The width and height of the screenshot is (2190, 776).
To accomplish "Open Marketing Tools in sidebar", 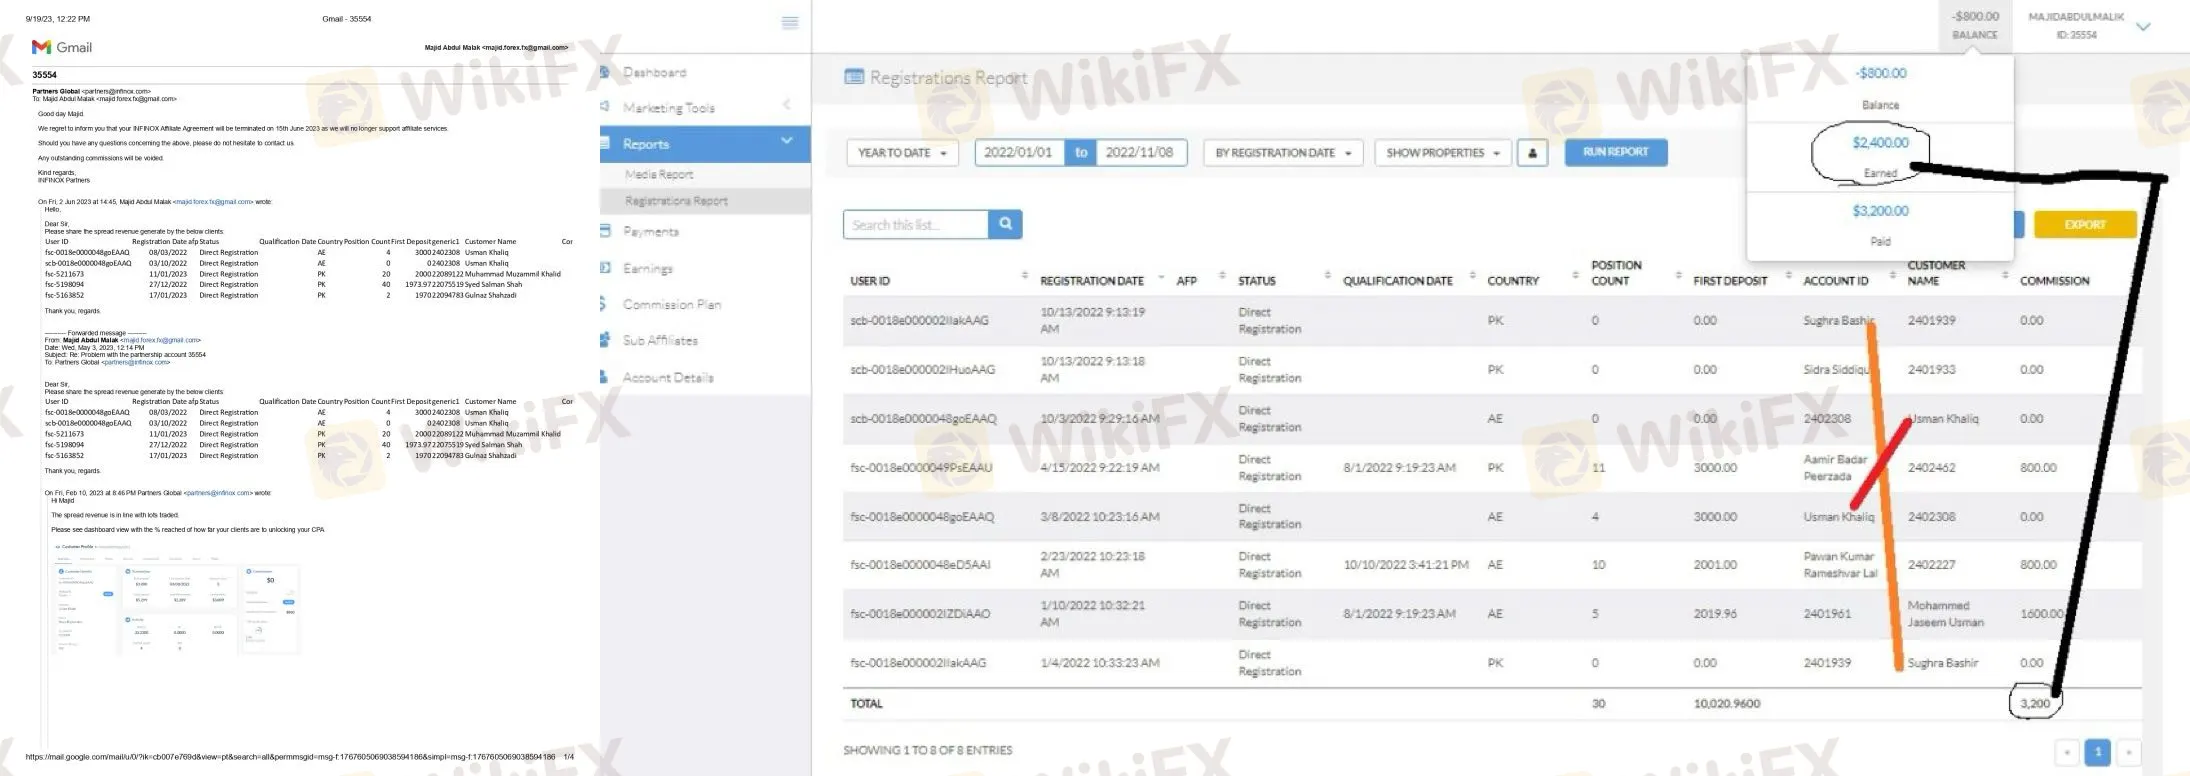I will point(668,107).
